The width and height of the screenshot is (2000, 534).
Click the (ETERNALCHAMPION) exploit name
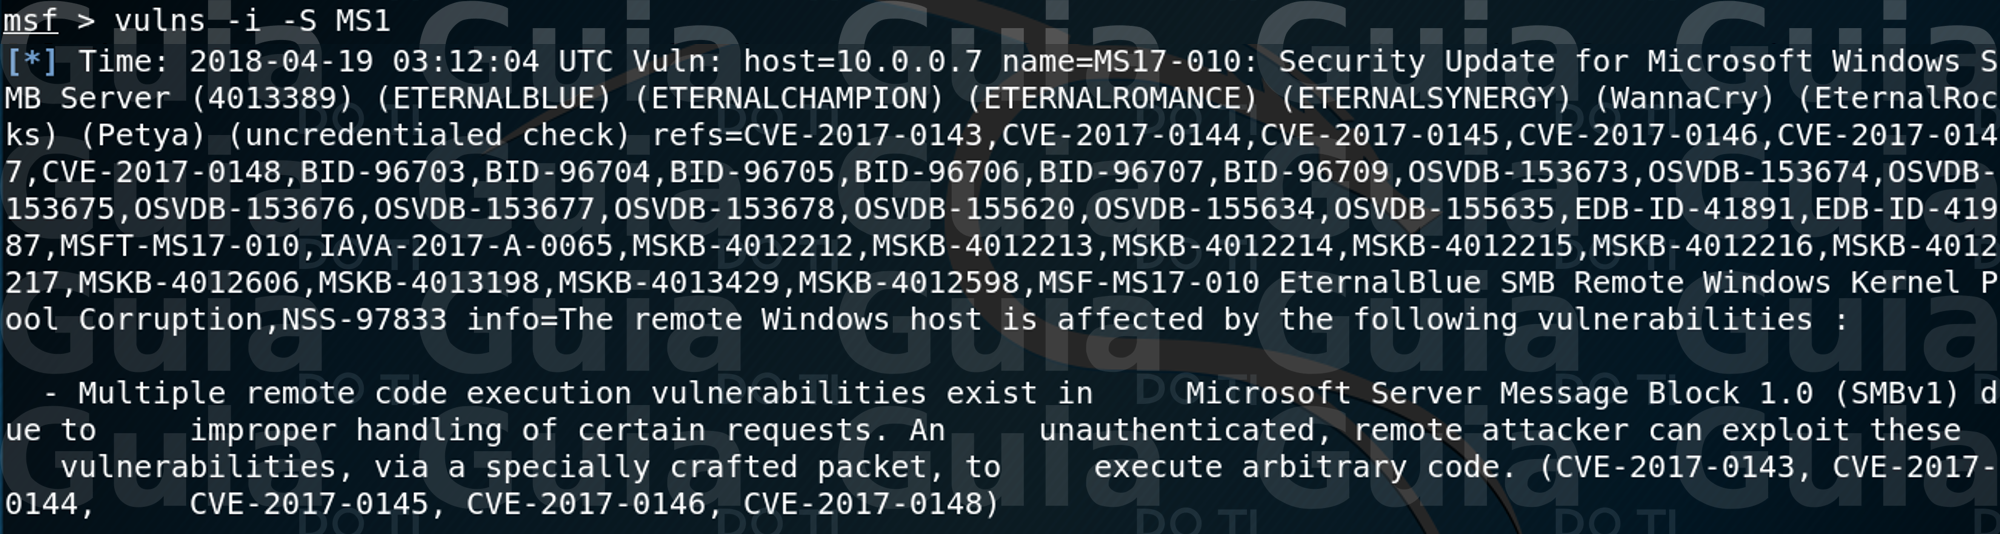tap(788, 99)
